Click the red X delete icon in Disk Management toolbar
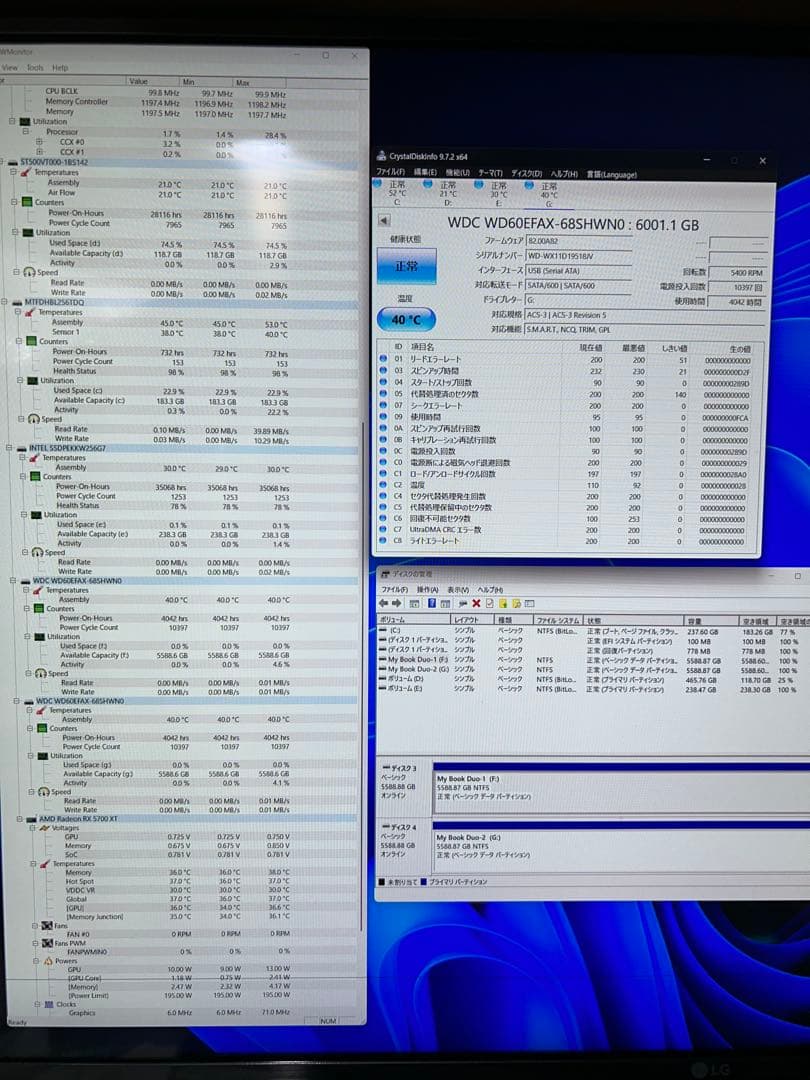The image size is (810, 1080). 477,605
